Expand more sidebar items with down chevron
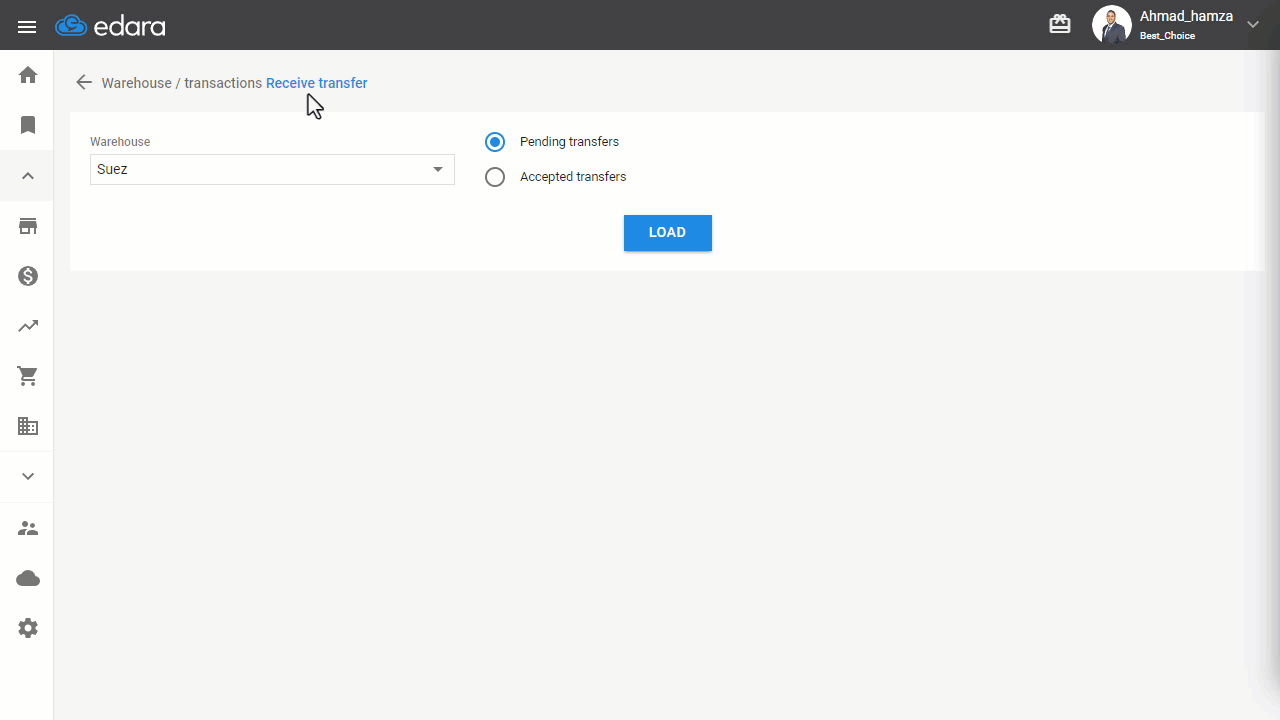Viewport: 1280px width, 720px height. click(x=28, y=476)
